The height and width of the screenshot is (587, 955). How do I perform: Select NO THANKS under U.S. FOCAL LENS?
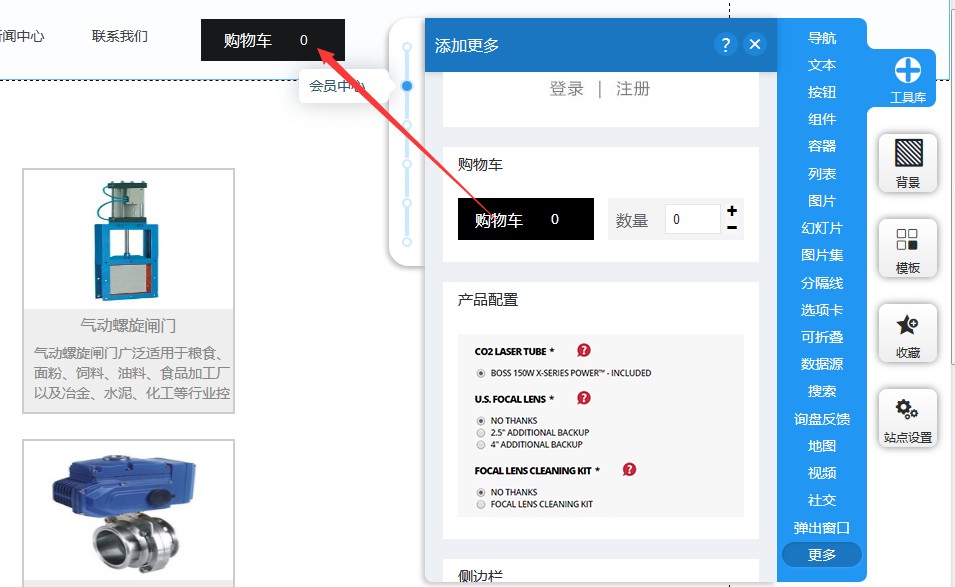481,421
